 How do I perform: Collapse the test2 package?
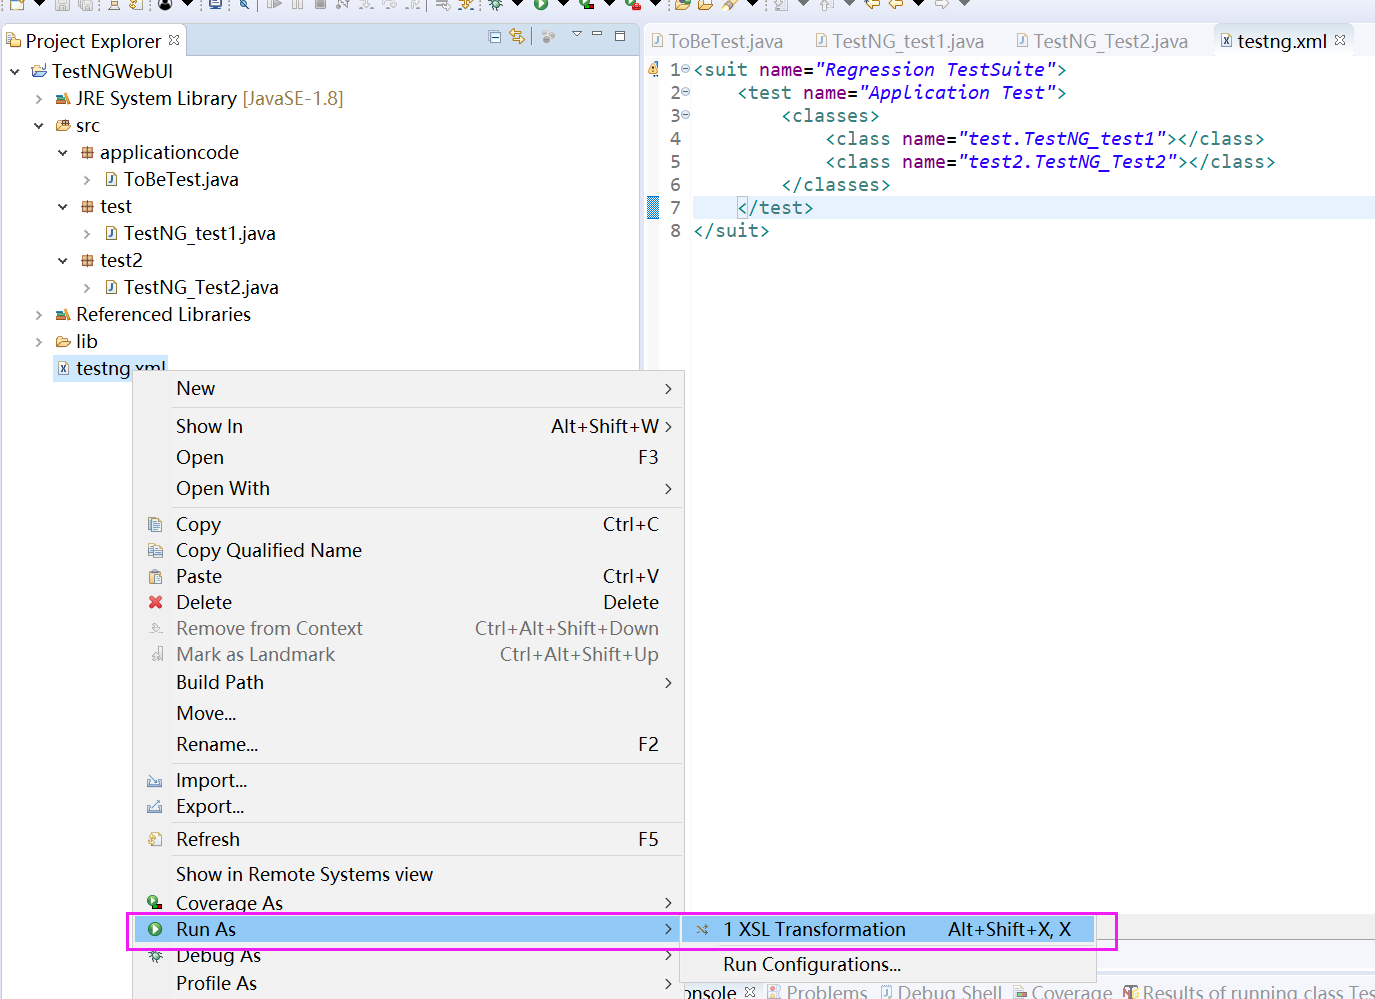(63, 261)
